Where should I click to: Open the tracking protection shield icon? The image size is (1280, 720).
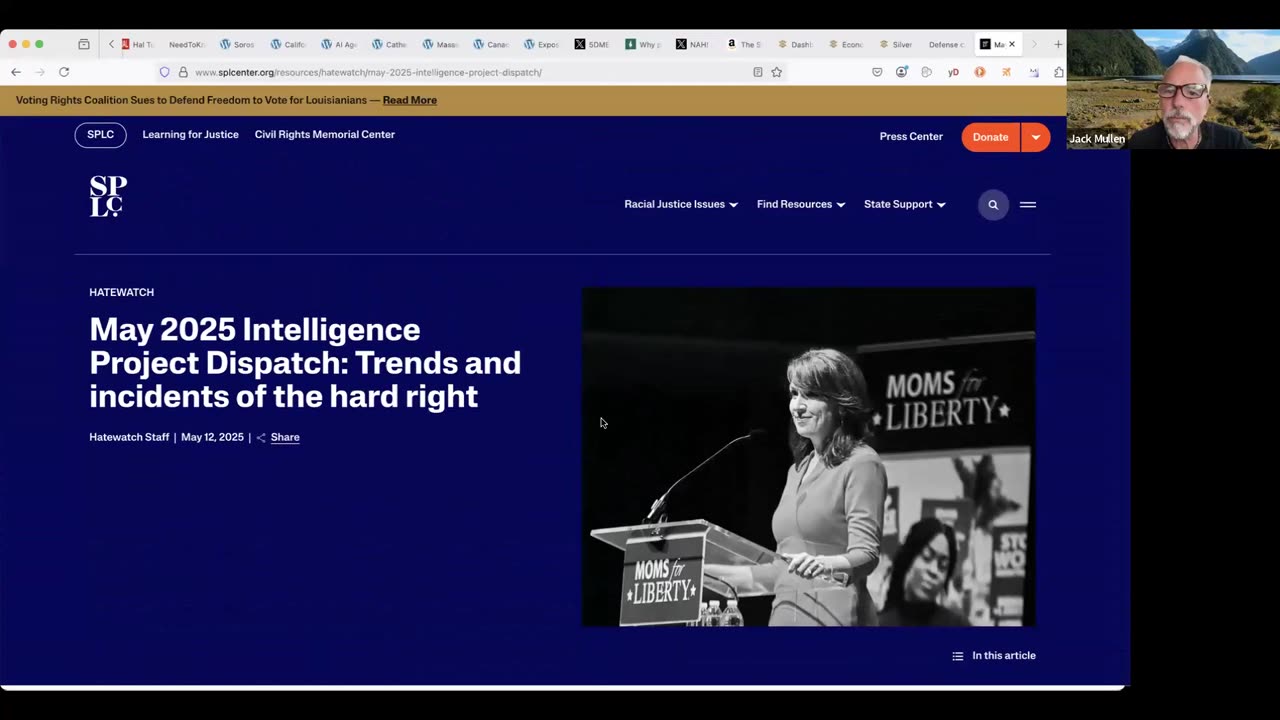pyautogui.click(x=165, y=72)
